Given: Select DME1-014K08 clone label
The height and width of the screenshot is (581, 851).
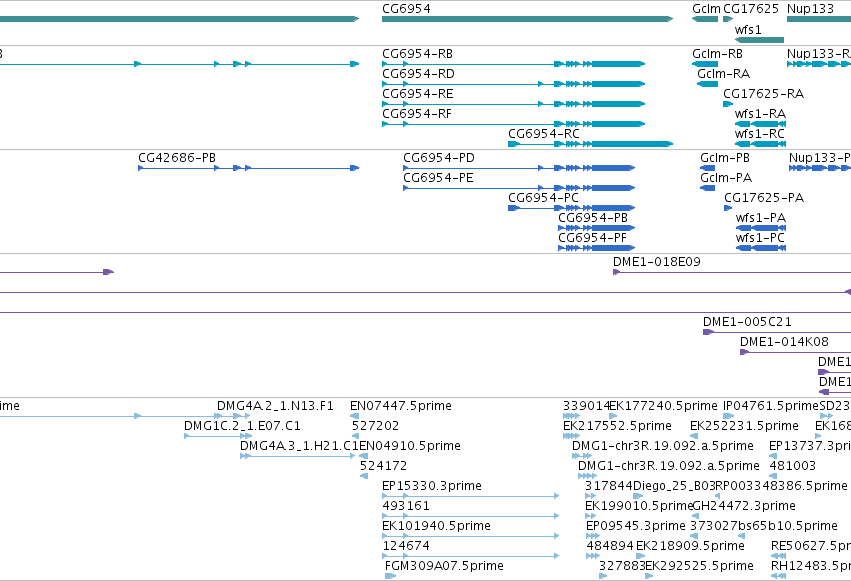Looking at the screenshot, I should 784,342.
